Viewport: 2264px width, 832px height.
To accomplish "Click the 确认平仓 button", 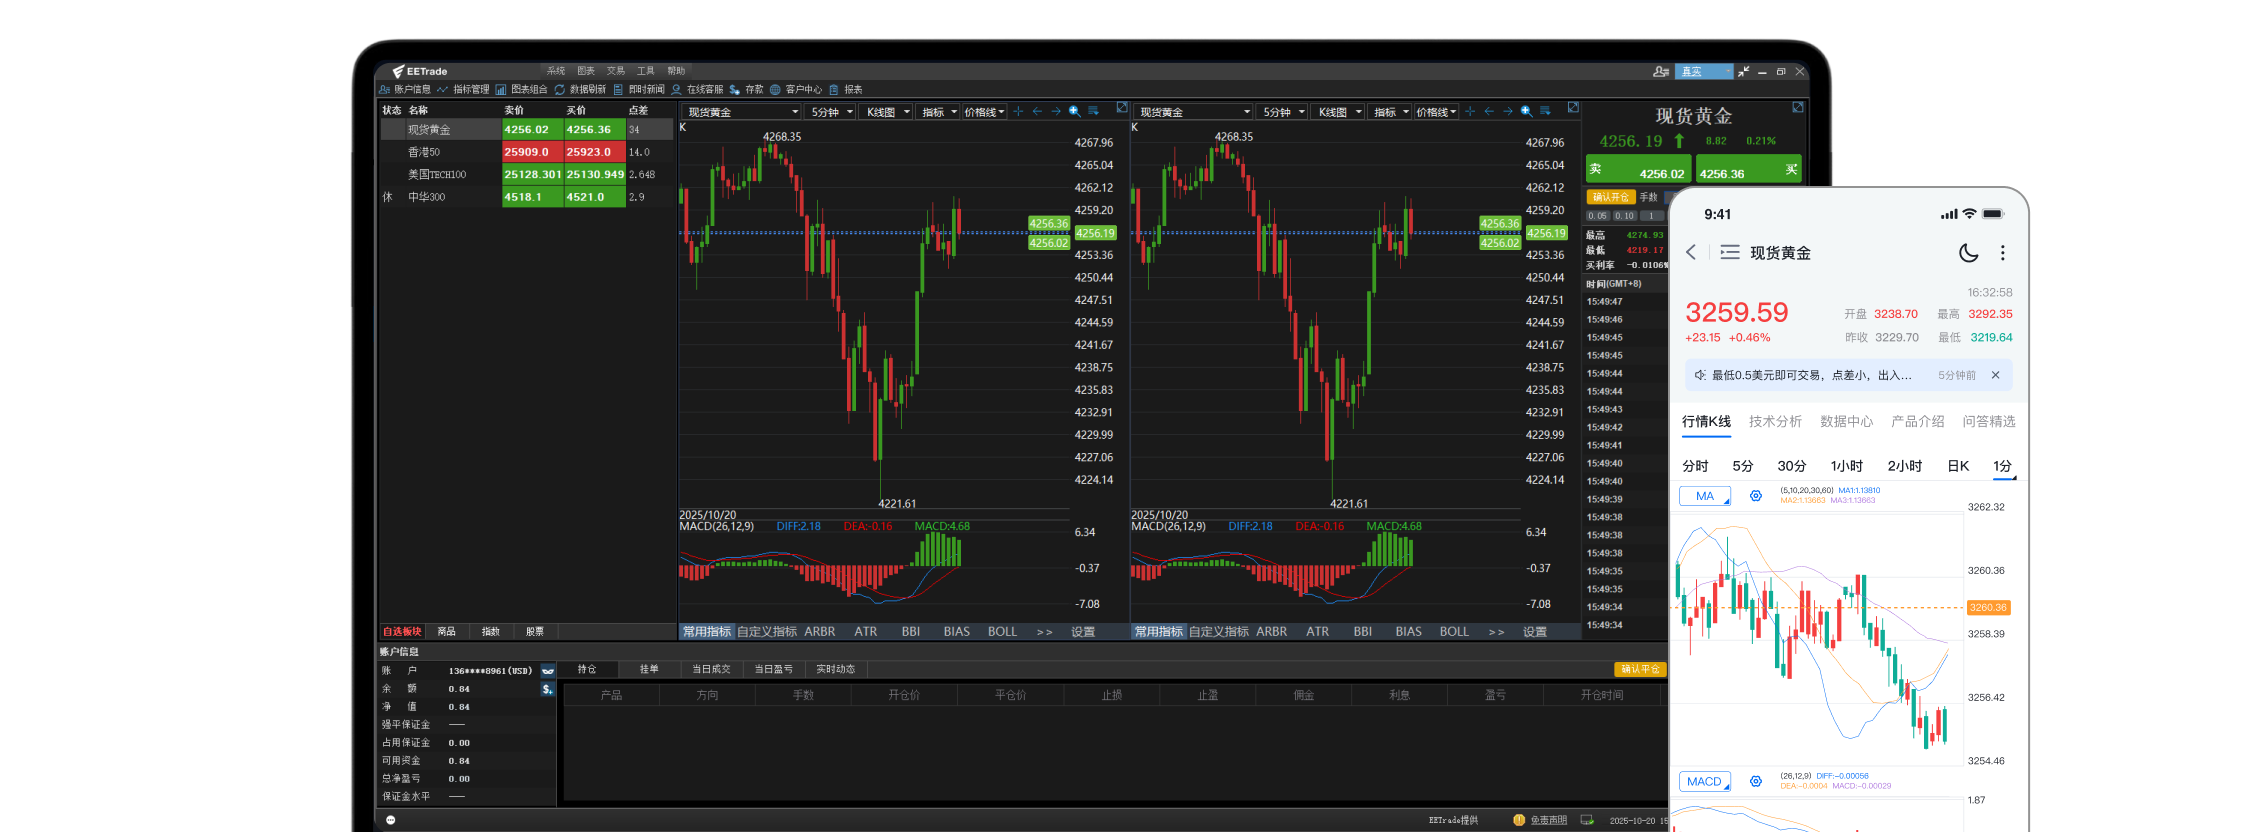I will pos(1640,669).
